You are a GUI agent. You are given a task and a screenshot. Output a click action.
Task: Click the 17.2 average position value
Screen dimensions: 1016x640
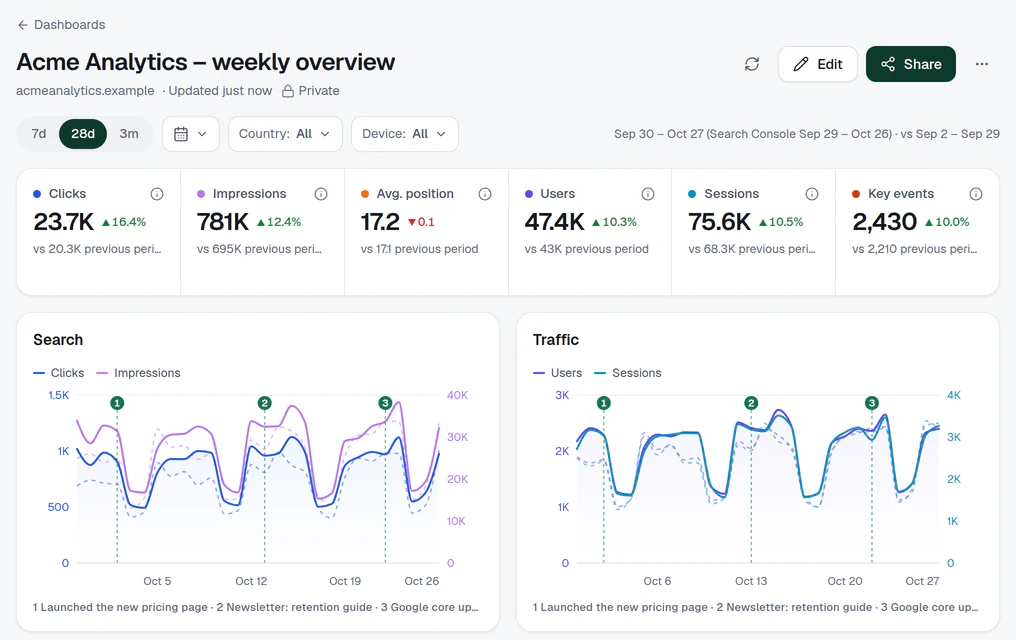[x=380, y=222]
